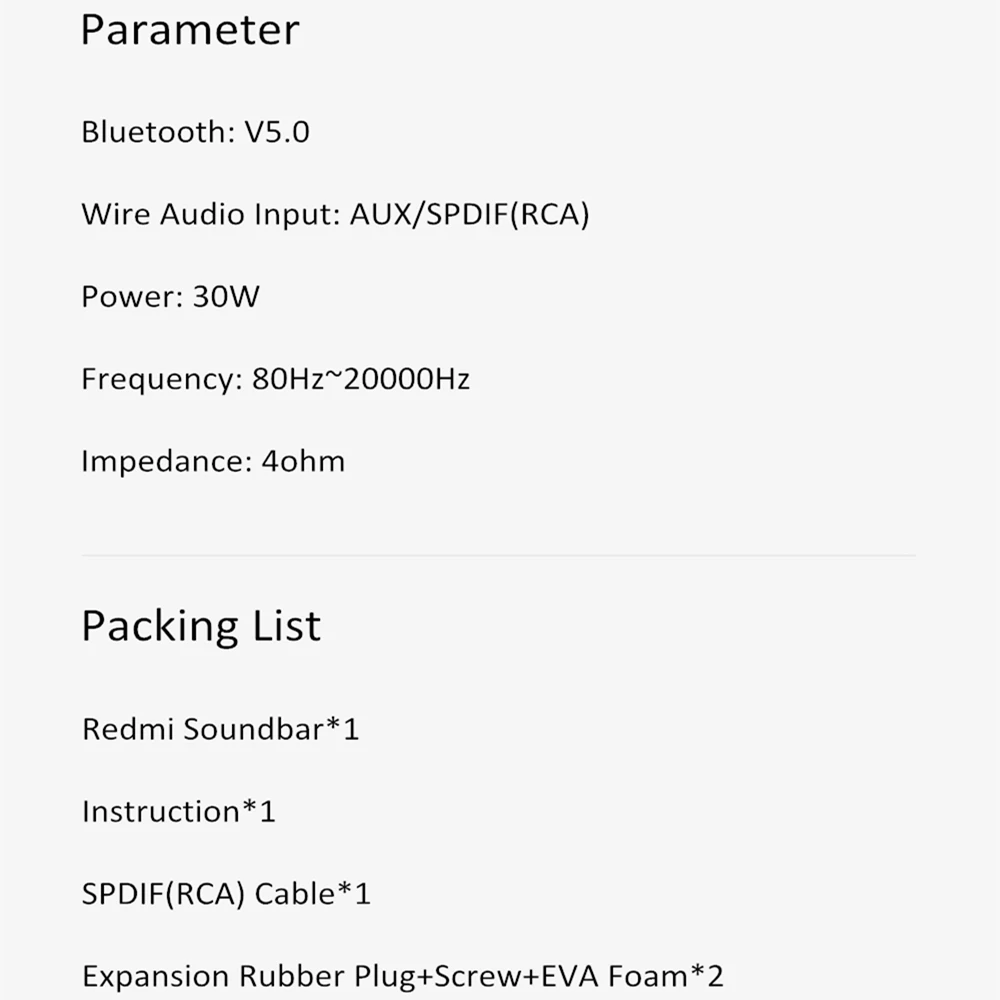
Task: Select the "Bluetooth" label text
Action: tap(155, 132)
